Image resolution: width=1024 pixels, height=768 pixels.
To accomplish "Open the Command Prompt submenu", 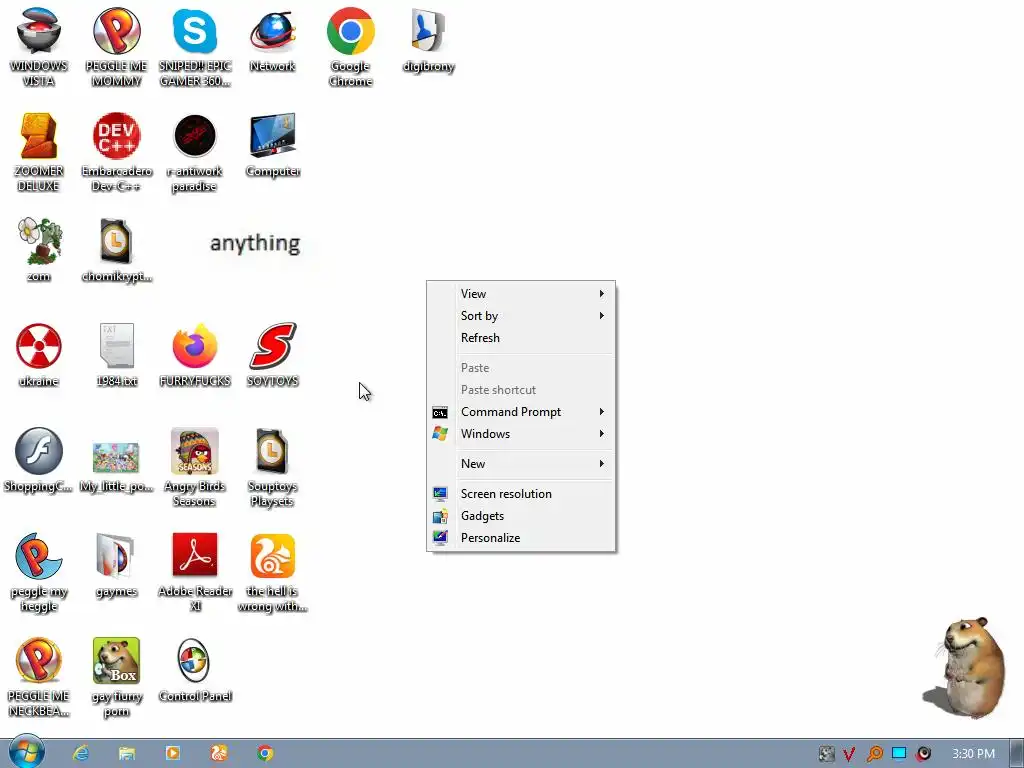I will [x=520, y=412].
